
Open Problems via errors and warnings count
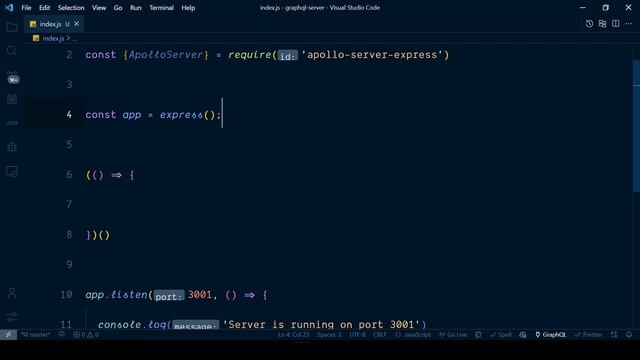[86, 335]
